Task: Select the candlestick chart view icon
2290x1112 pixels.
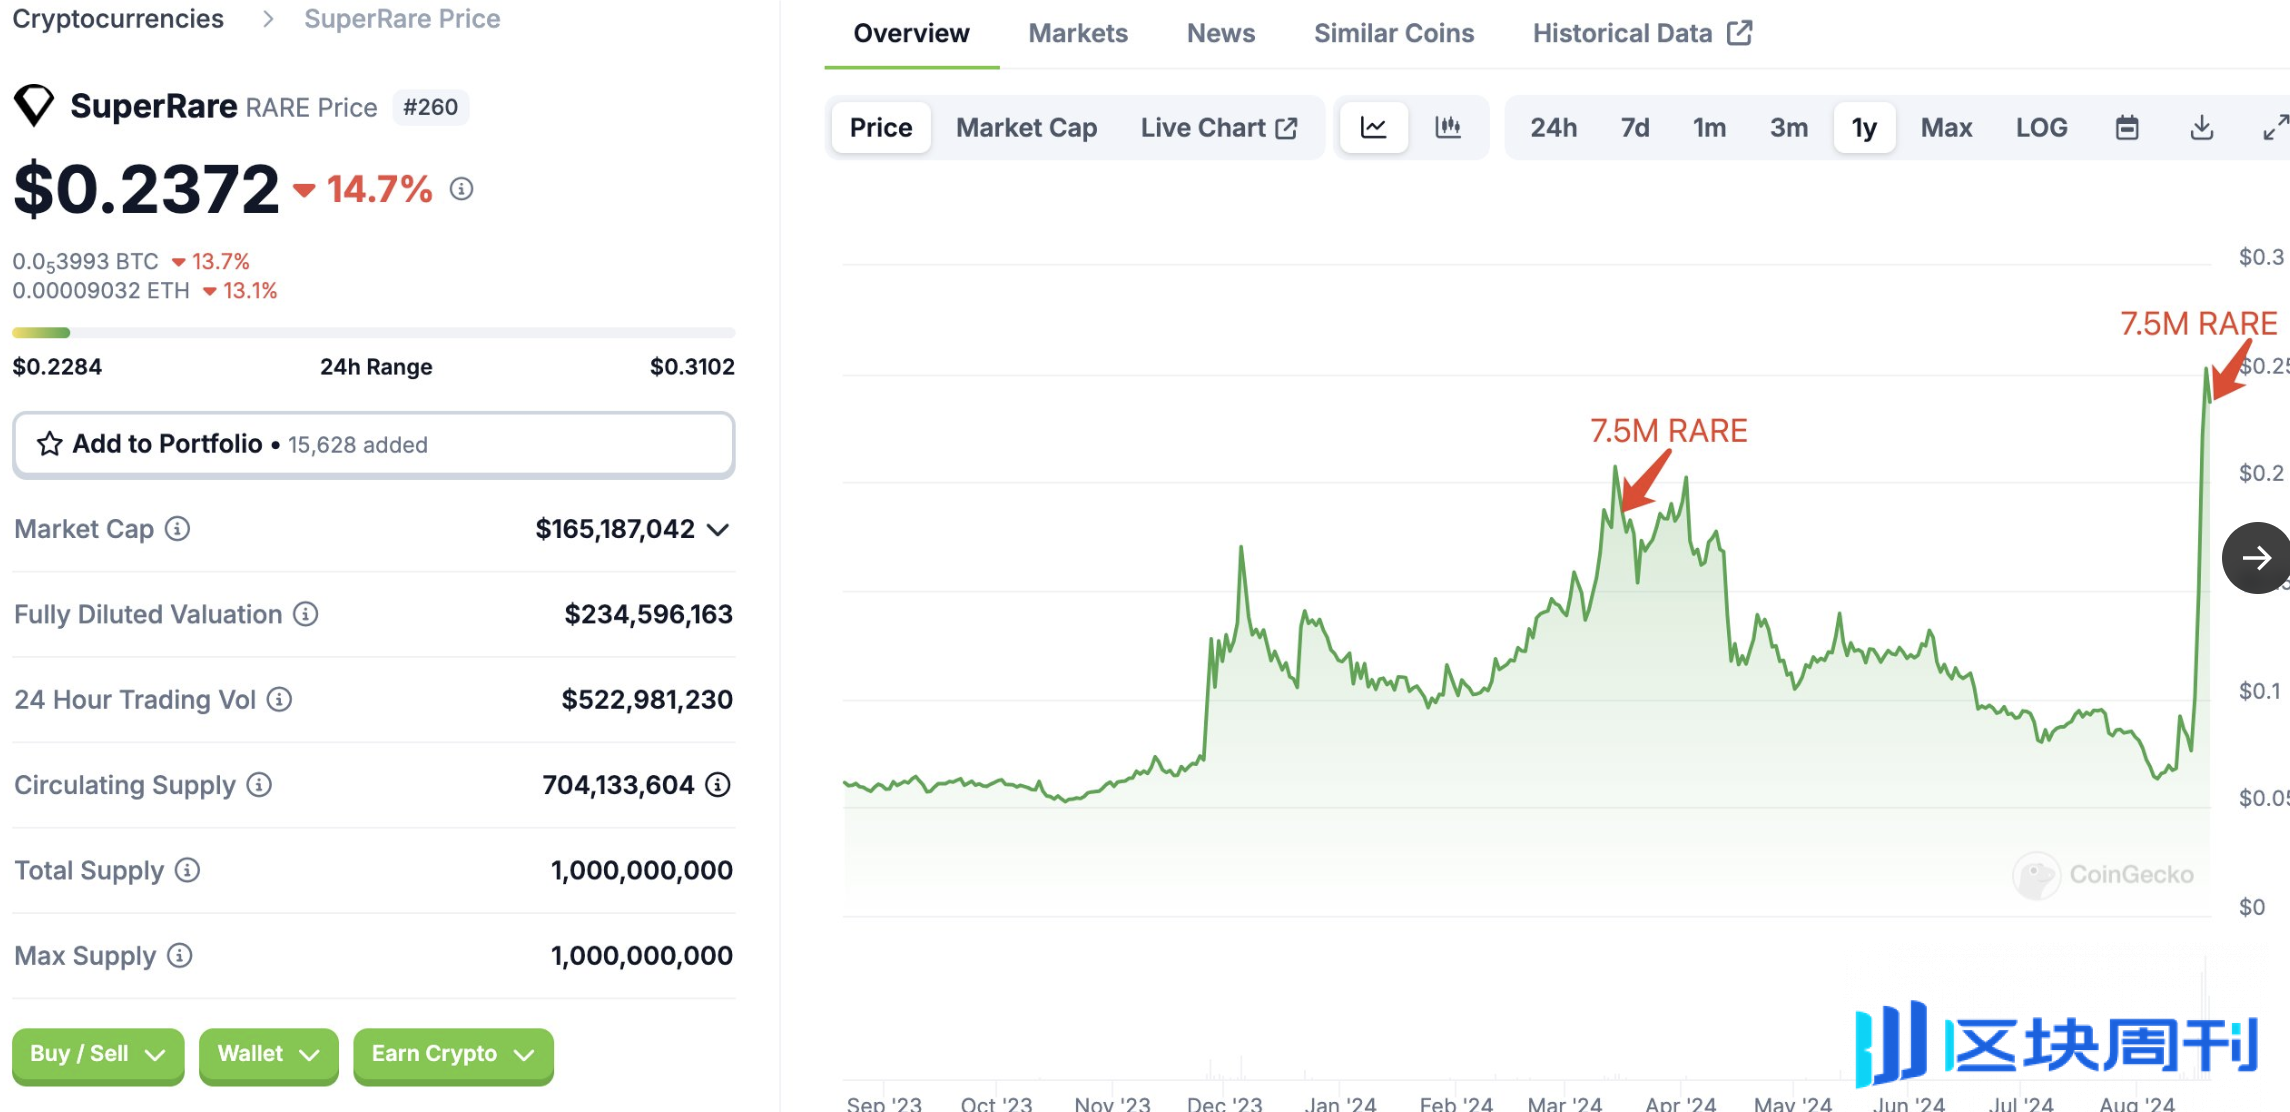Action: click(x=1448, y=128)
